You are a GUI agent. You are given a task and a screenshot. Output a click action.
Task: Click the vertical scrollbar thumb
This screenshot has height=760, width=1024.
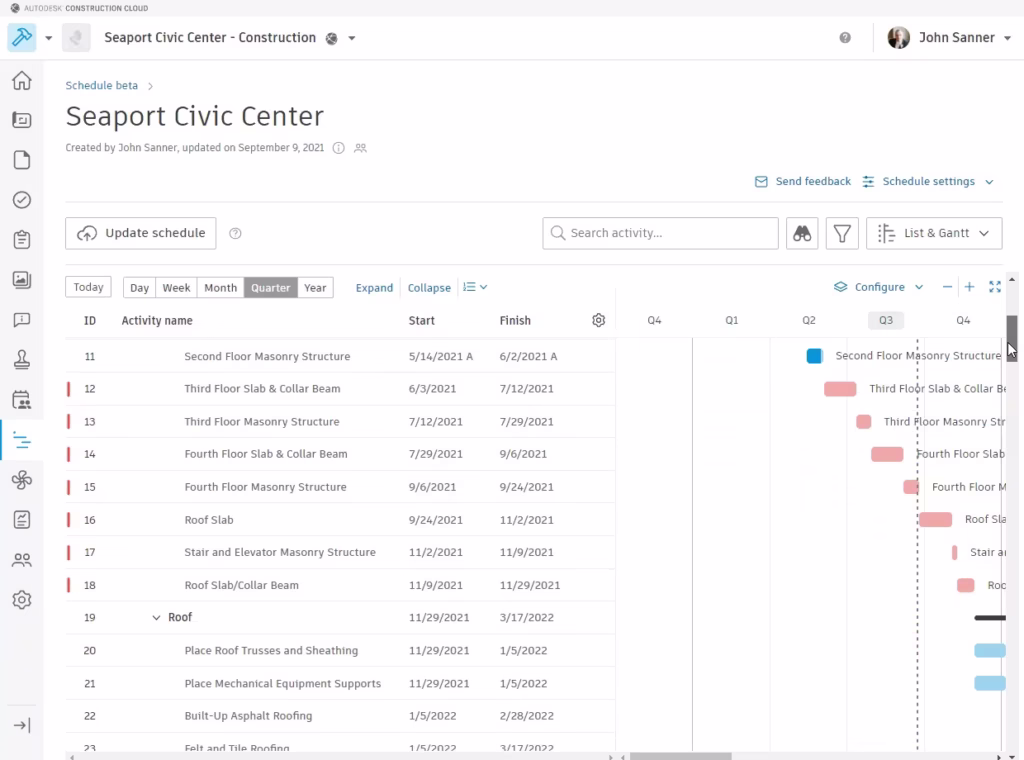[1012, 338]
